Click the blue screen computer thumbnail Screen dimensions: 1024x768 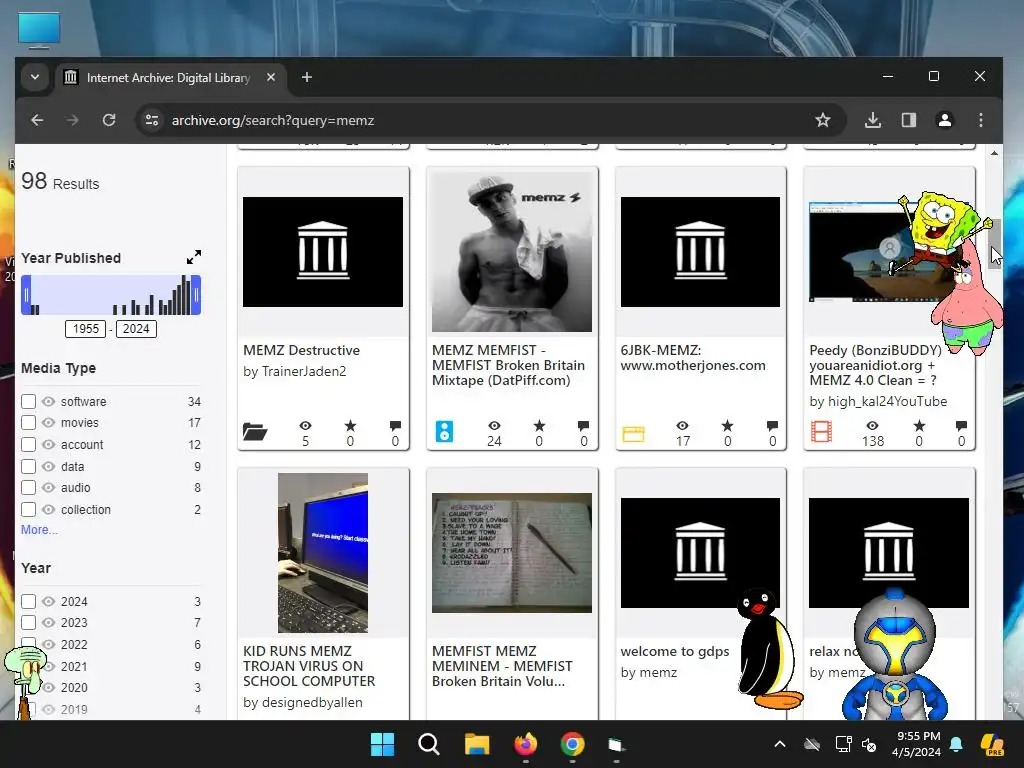[323, 552]
